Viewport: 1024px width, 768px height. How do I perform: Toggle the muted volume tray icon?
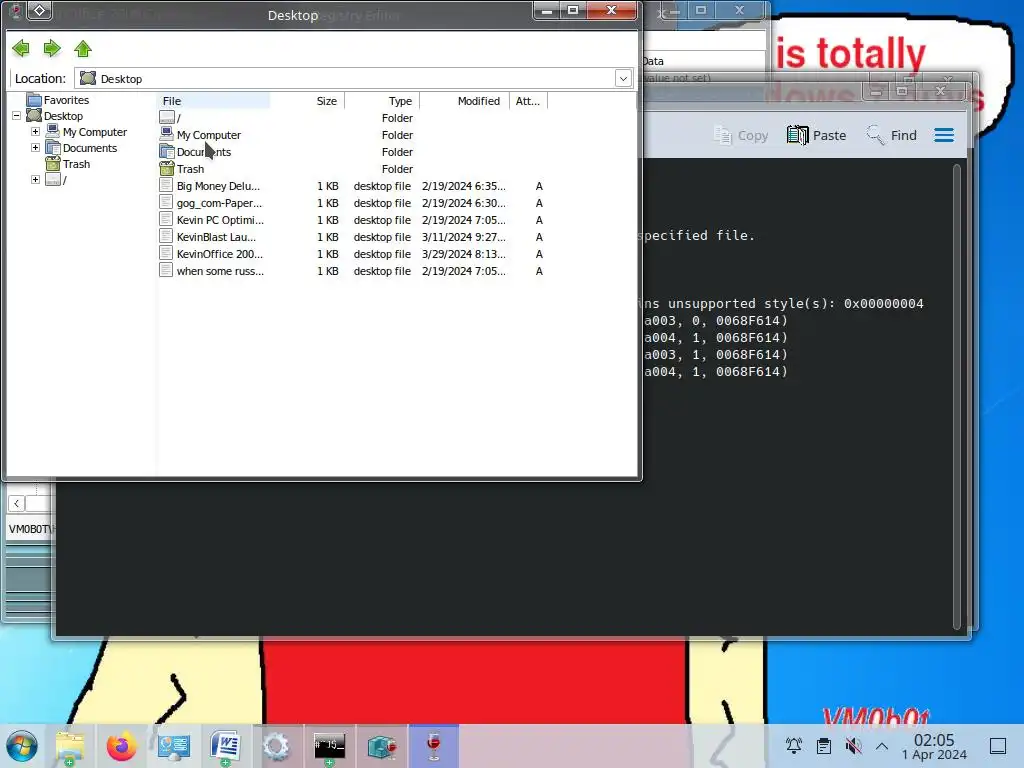853,745
